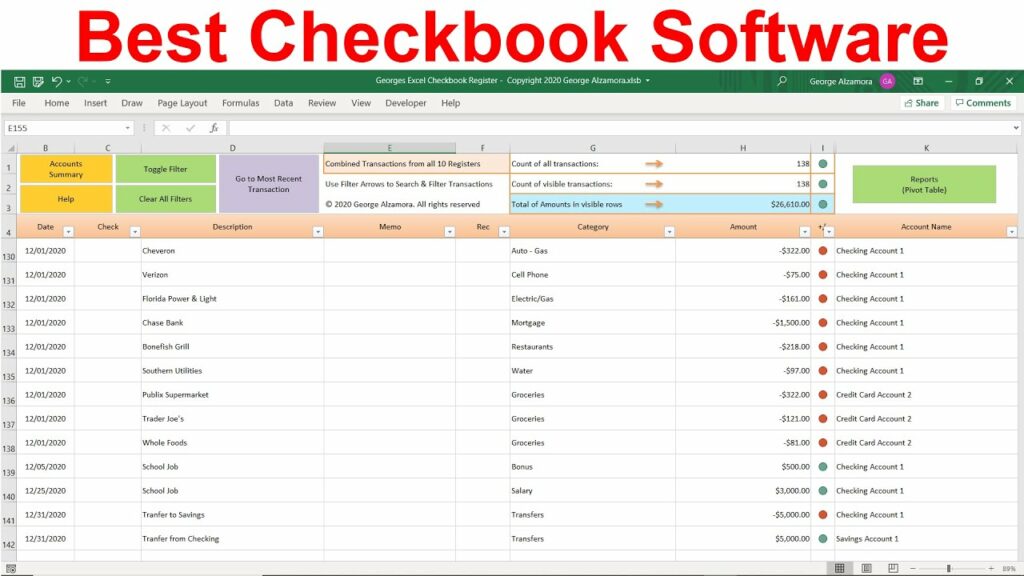Click Go to Most Recent Transaction button
This screenshot has width=1024, height=576.
tap(268, 184)
